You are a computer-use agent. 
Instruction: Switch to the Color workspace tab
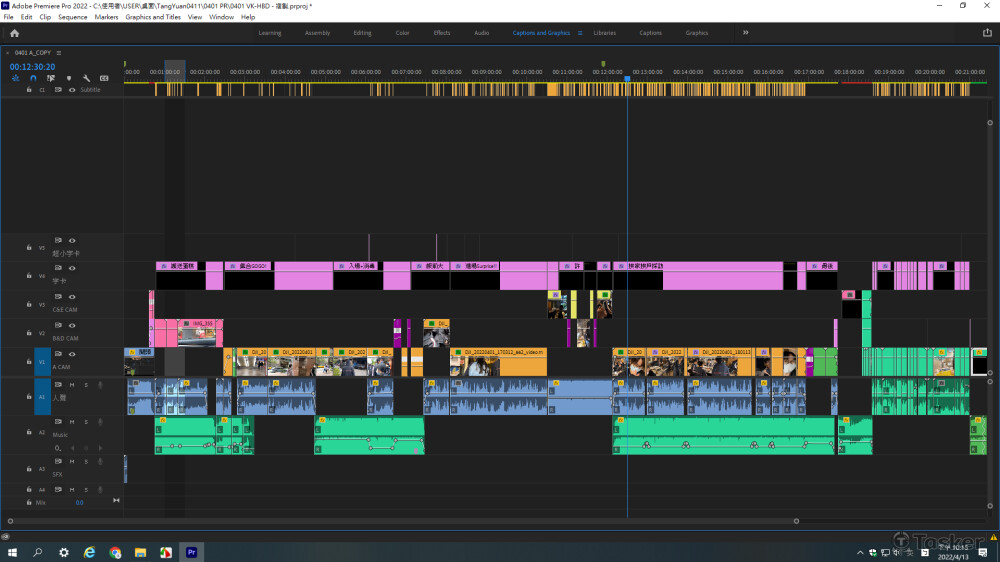(402, 33)
